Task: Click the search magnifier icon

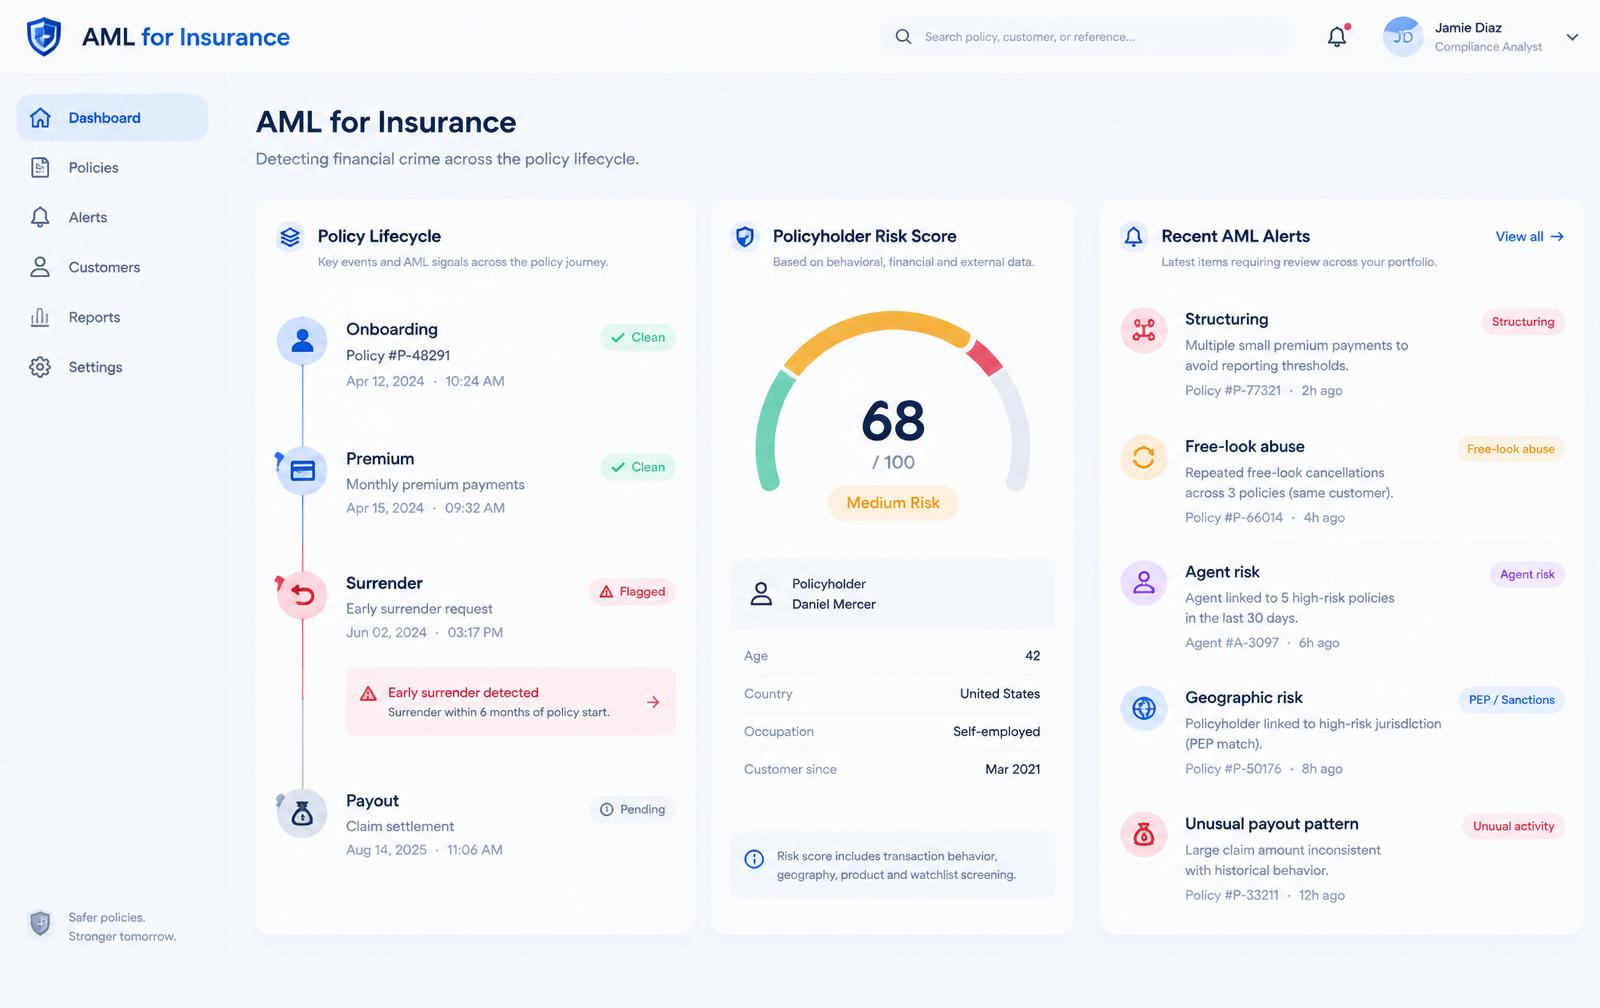Action: (x=903, y=37)
